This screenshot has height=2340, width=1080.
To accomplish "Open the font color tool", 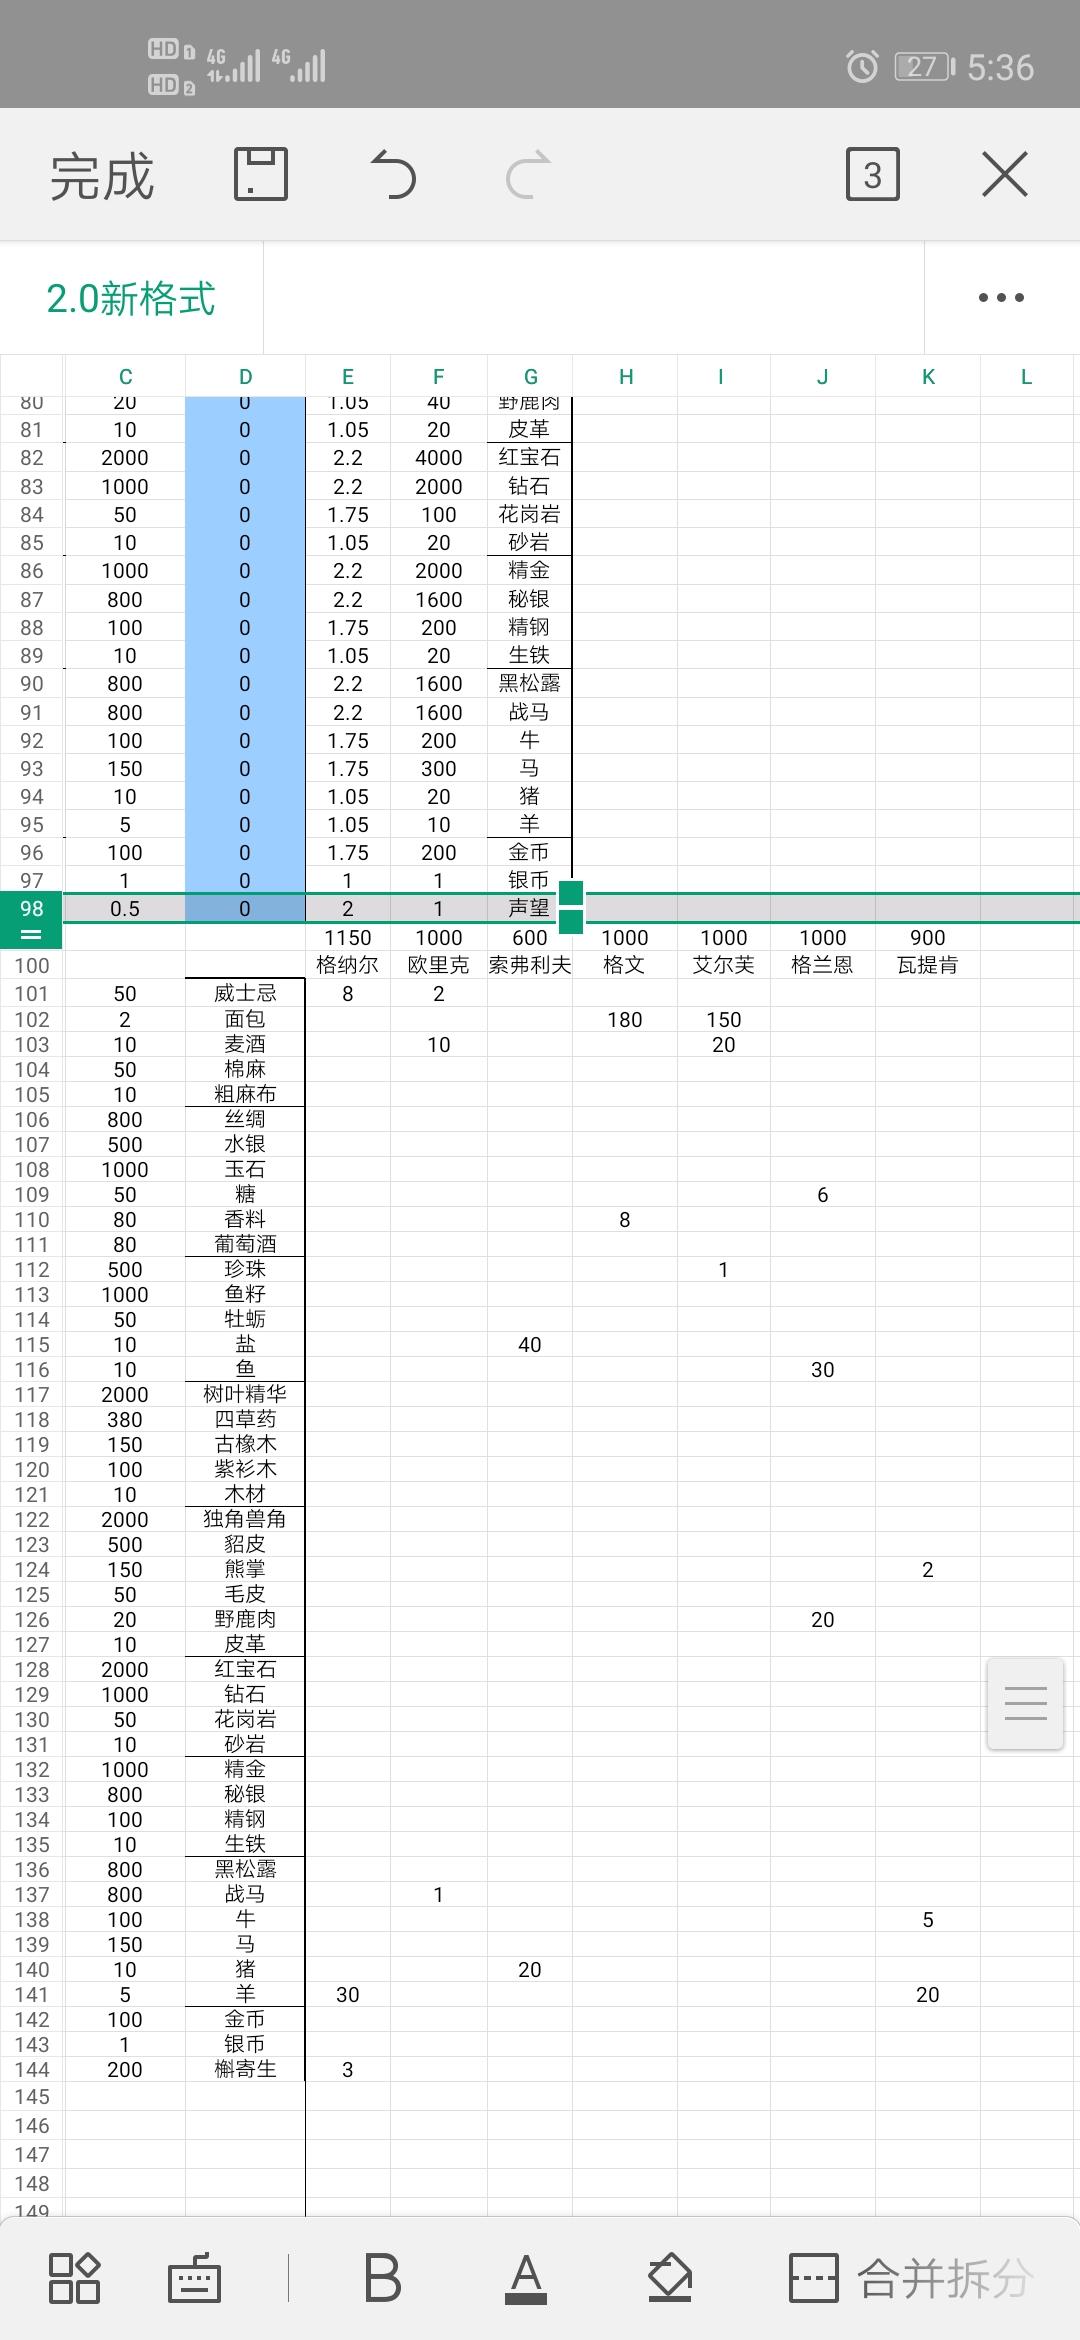I will 526,2277.
